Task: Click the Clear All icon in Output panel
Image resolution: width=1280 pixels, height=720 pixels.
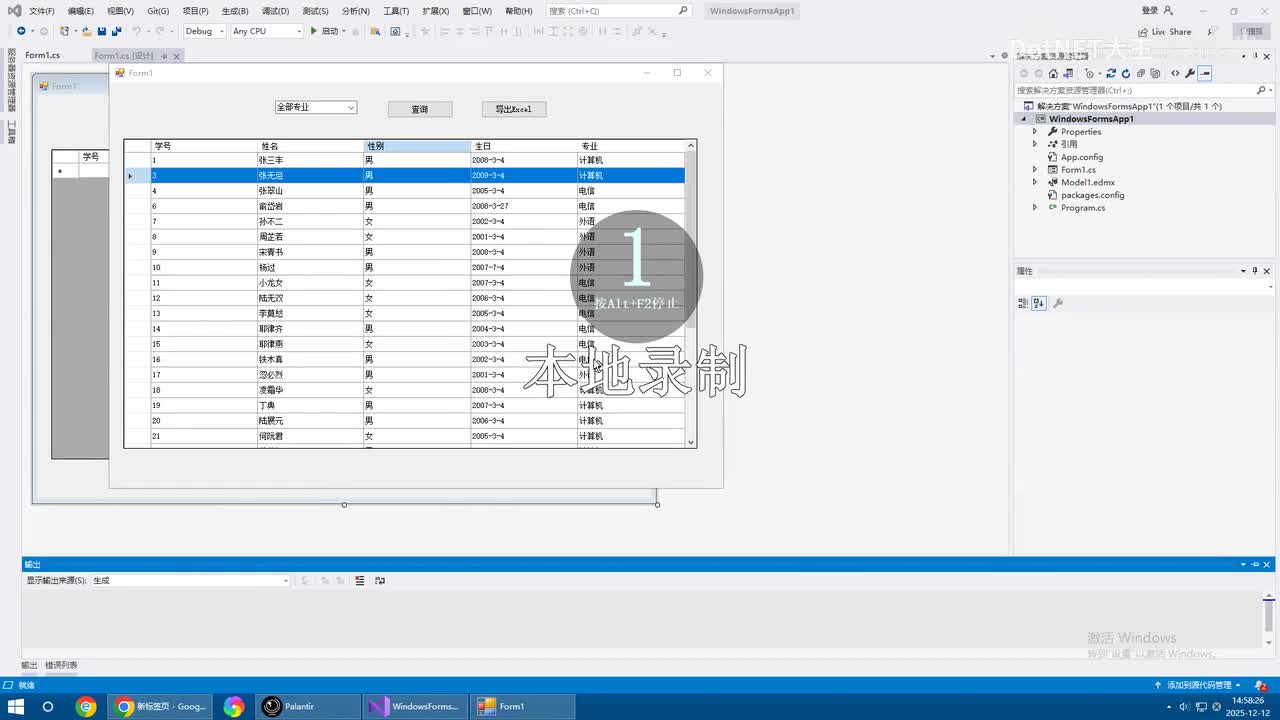Action: [x=359, y=580]
